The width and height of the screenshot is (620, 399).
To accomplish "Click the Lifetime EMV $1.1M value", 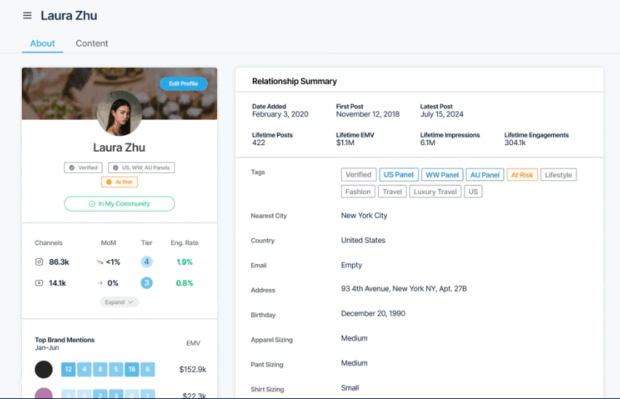I will coord(345,143).
